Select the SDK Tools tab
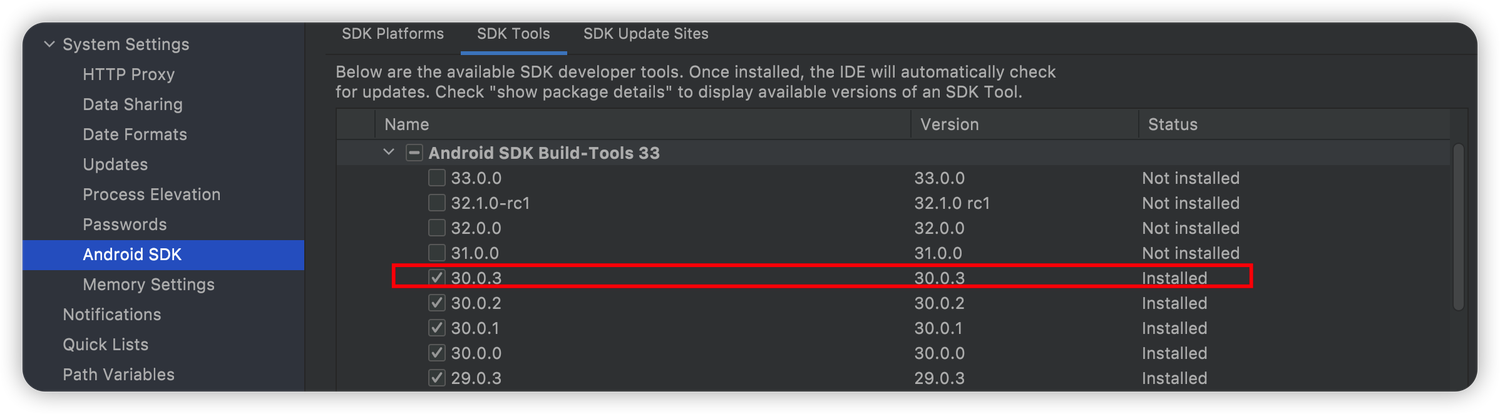Screen dimensions: 1500x414 point(513,34)
